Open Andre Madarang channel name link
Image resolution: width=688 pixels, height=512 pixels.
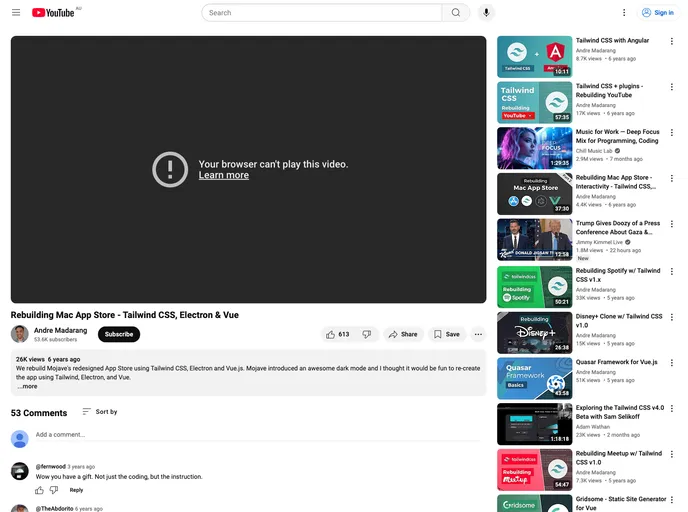coord(61,330)
